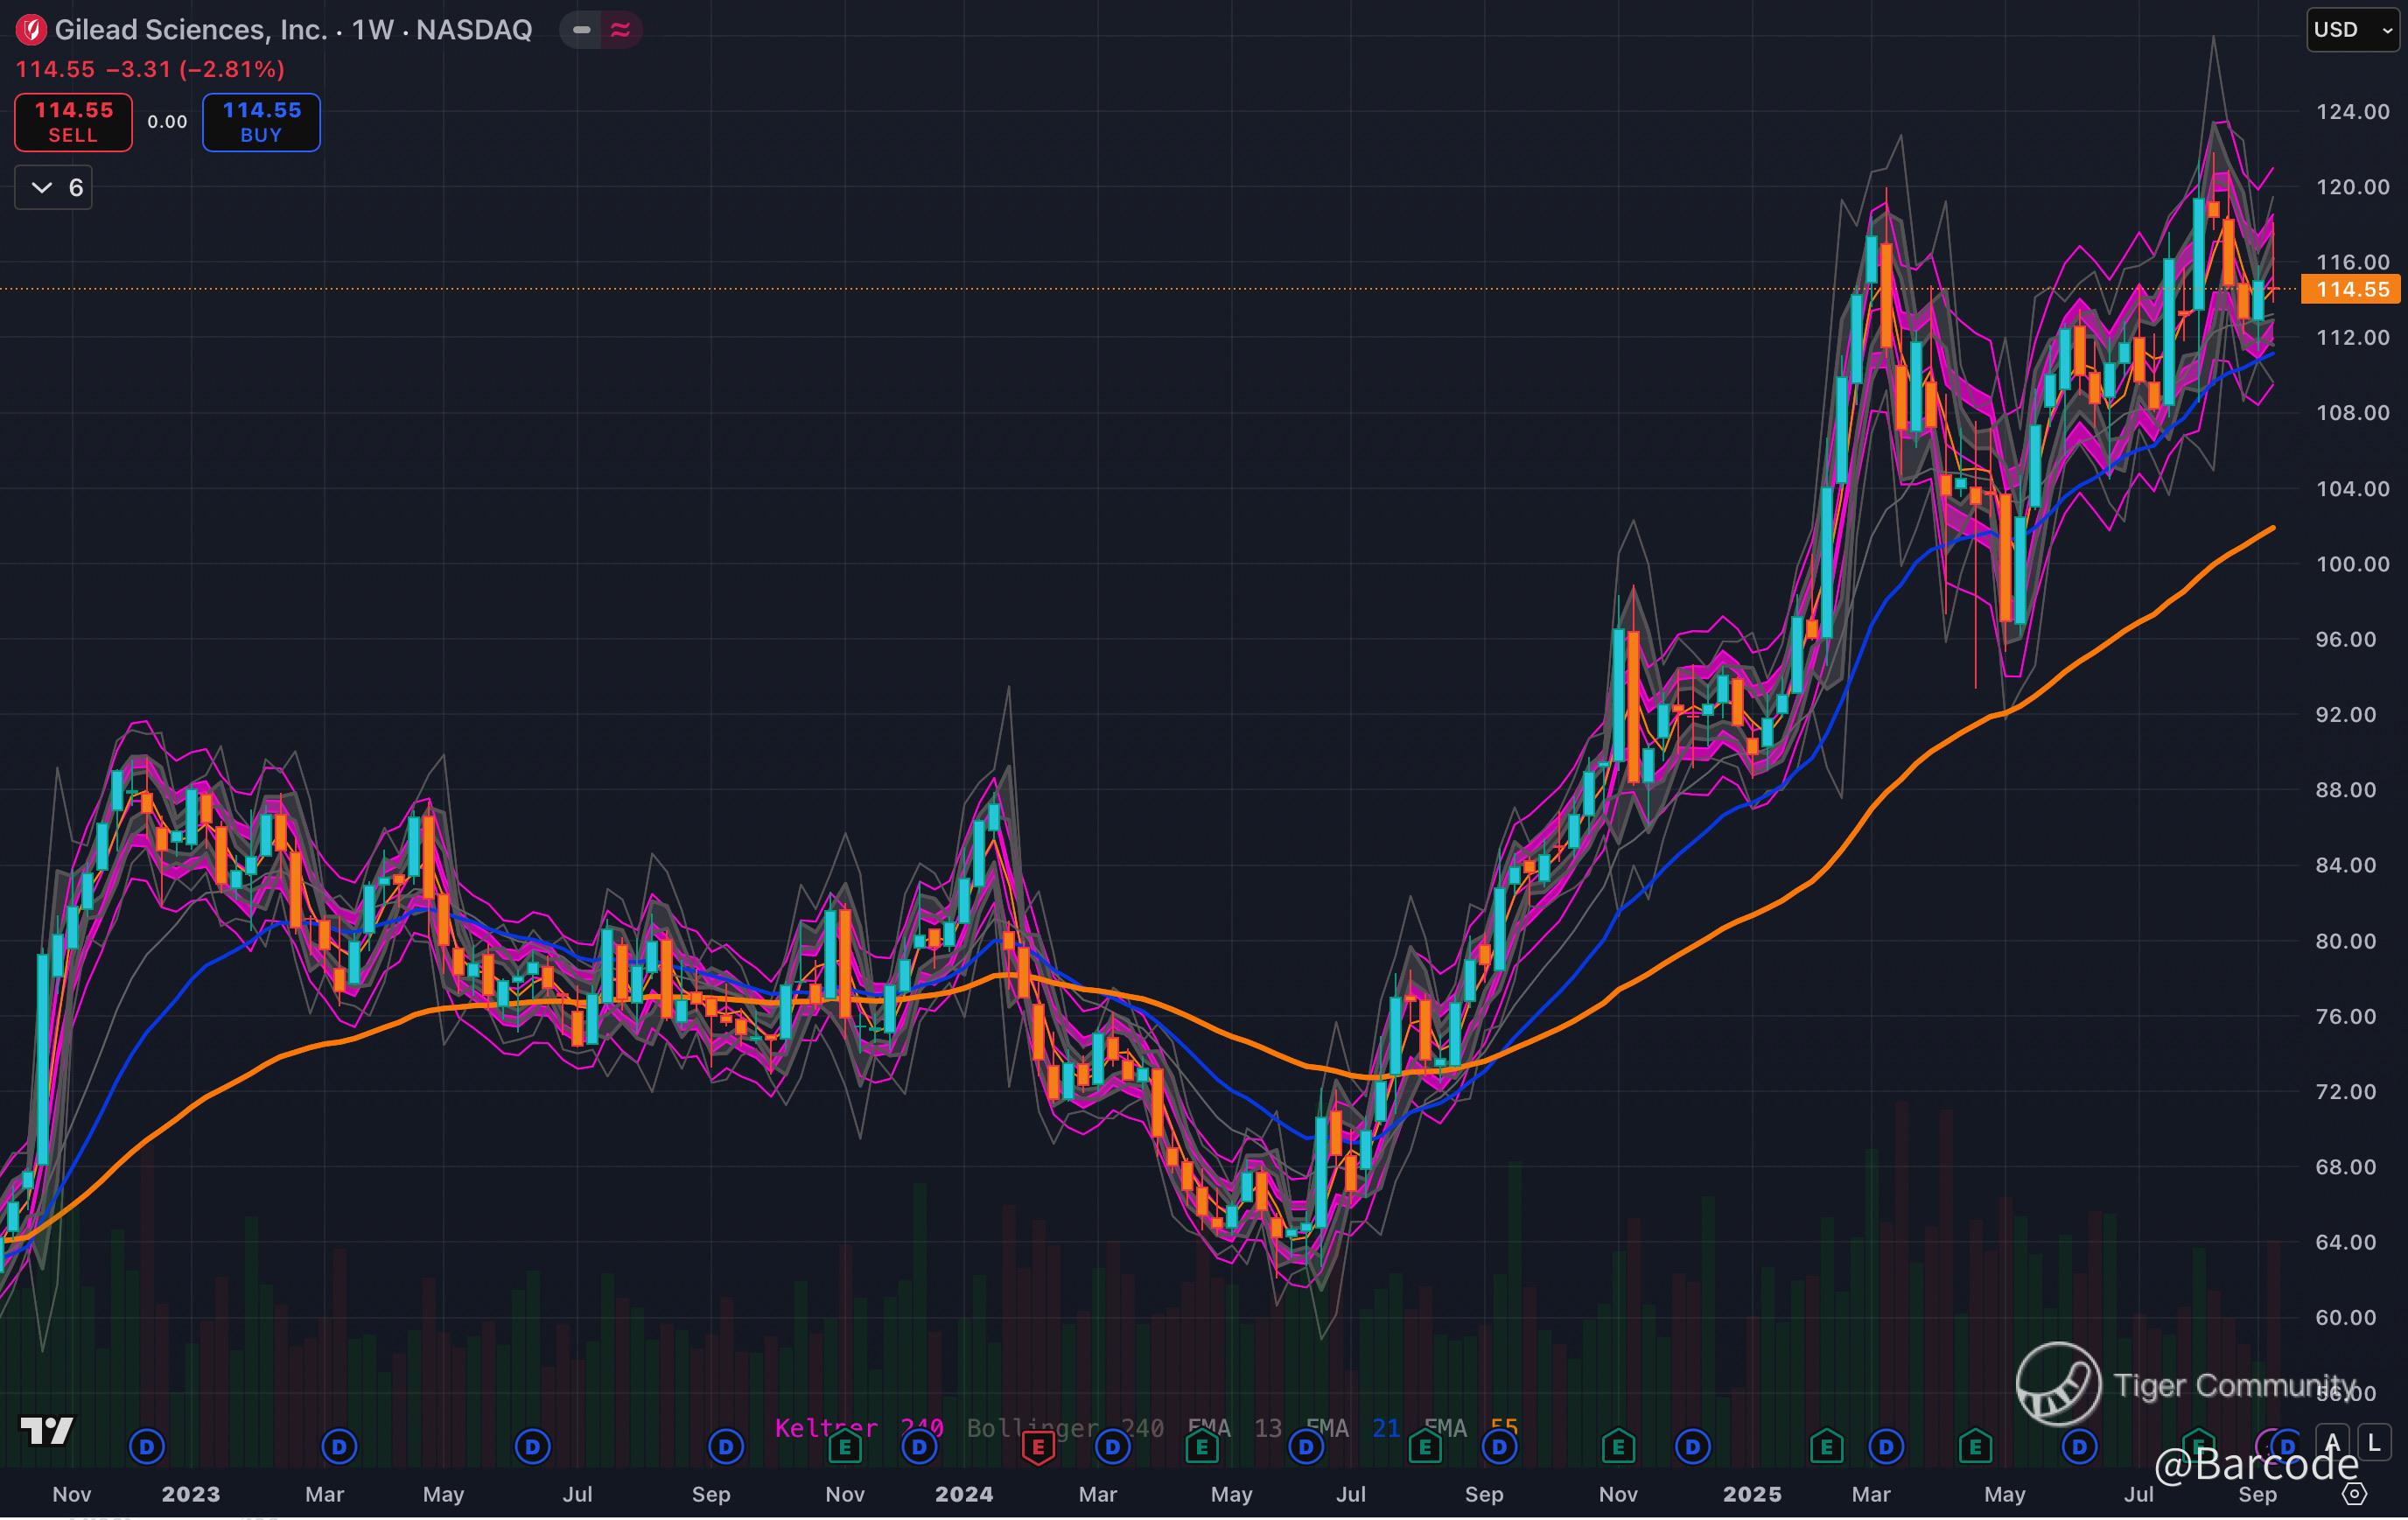Image resolution: width=2408 pixels, height=1520 pixels.
Task: Click the Gilead Sciences logo icon
Action: (x=31, y=30)
